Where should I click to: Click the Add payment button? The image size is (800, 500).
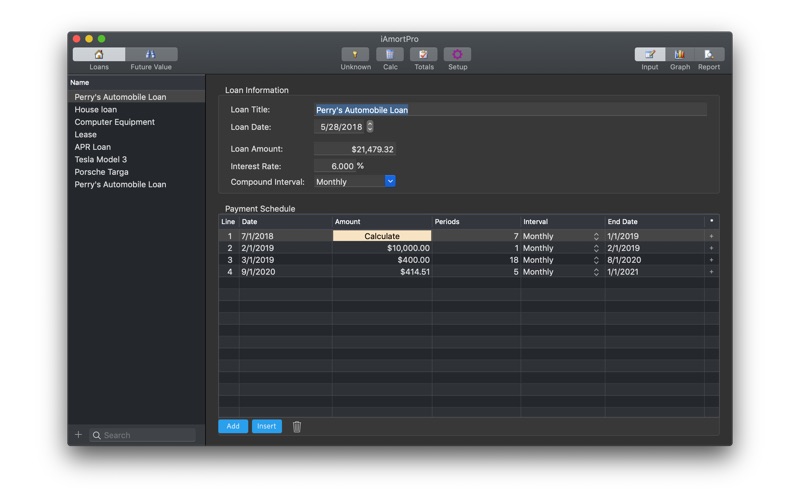(x=233, y=426)
